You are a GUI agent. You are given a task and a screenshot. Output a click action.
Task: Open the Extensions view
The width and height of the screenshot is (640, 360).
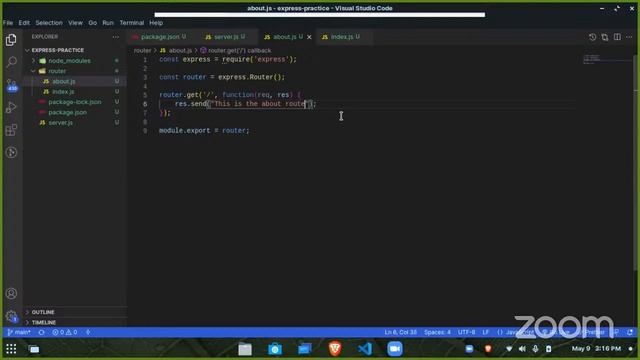11,130
